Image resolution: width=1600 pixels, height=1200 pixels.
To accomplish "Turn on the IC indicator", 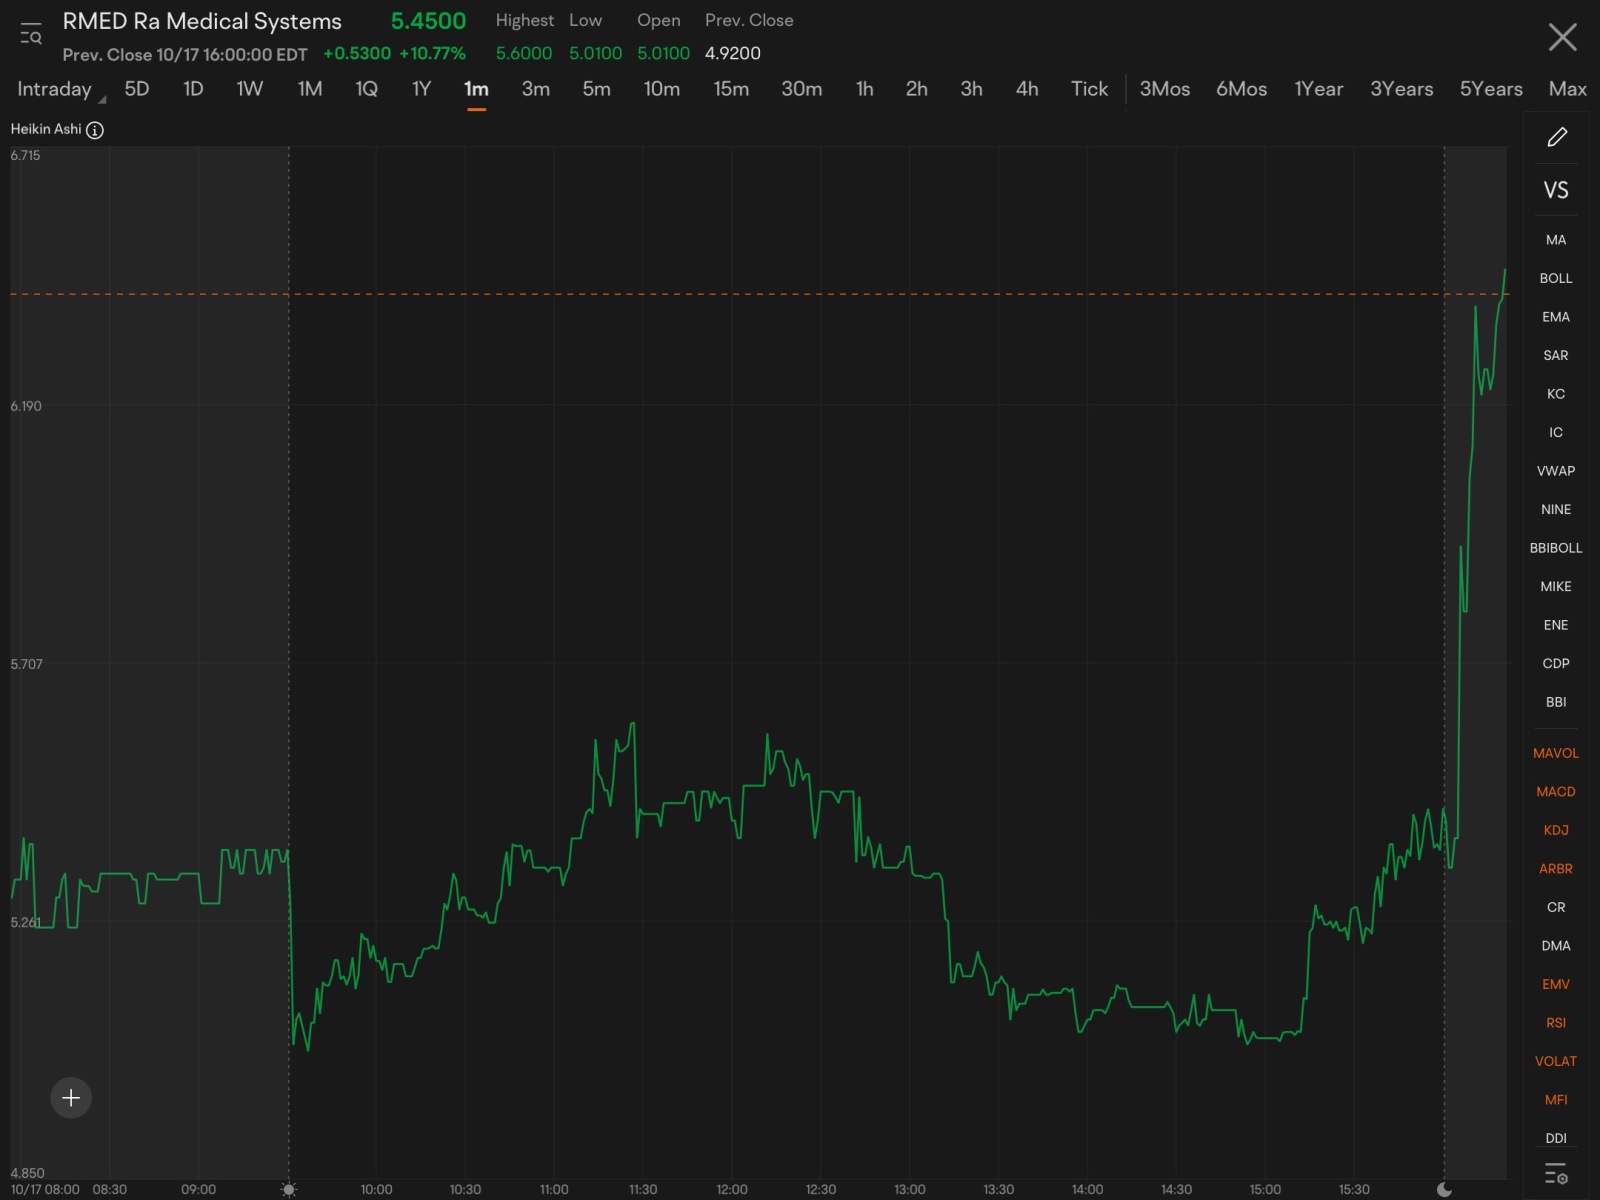I will click(x=1556, y=432).
